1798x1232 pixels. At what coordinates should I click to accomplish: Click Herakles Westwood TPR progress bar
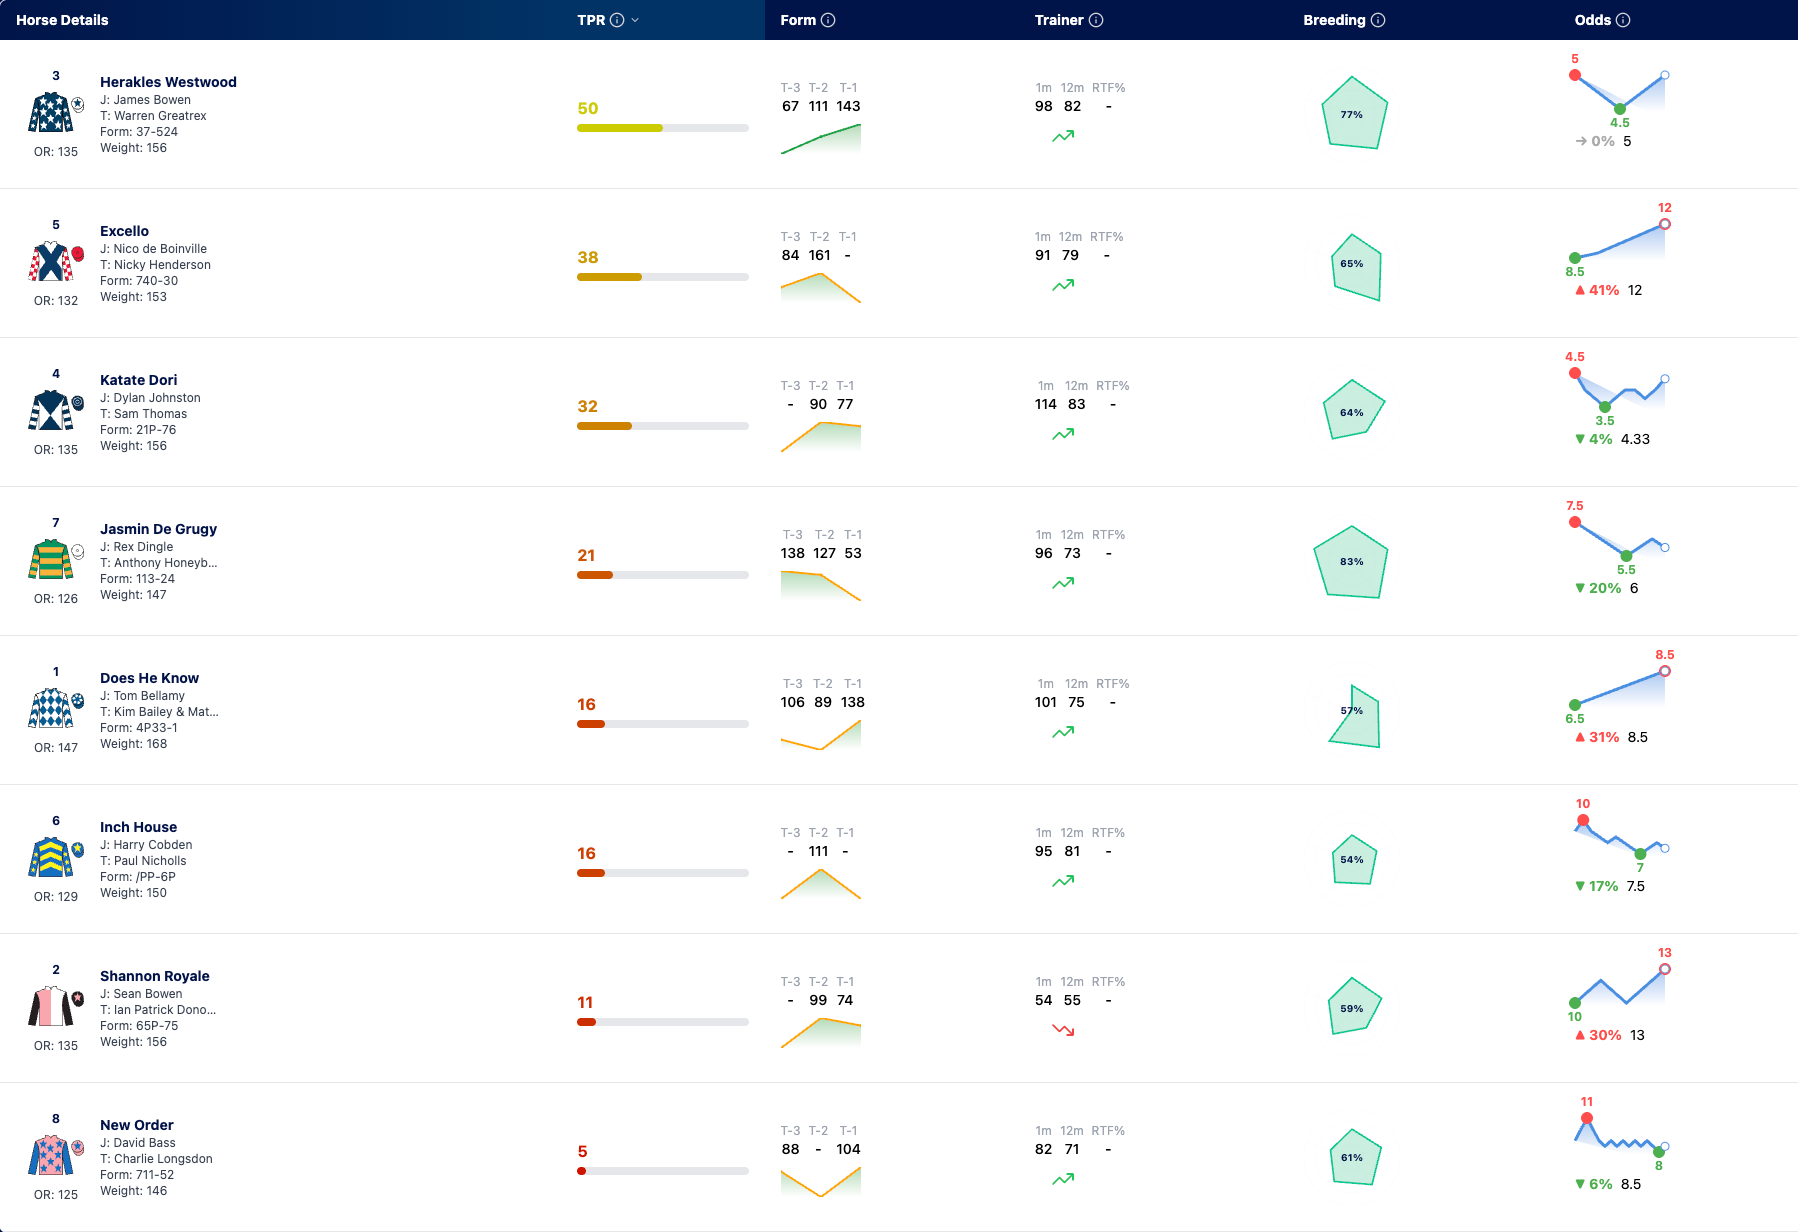point(663,128)
